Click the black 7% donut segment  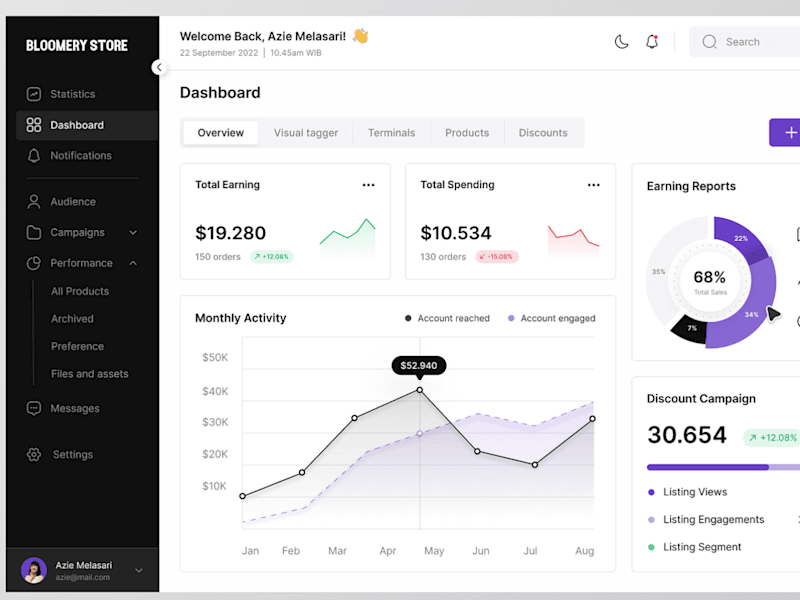point(691,328)
